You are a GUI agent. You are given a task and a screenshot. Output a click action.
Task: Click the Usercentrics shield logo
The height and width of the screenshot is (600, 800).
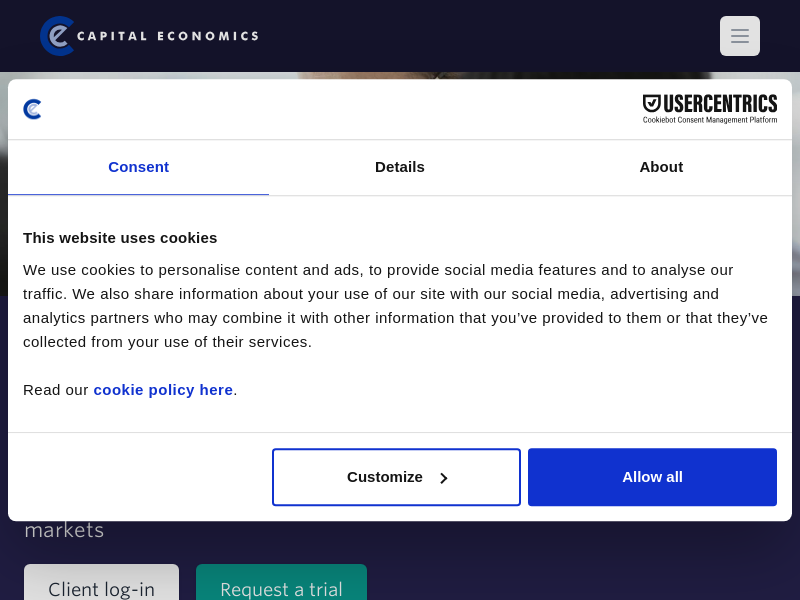coord(652,103)
